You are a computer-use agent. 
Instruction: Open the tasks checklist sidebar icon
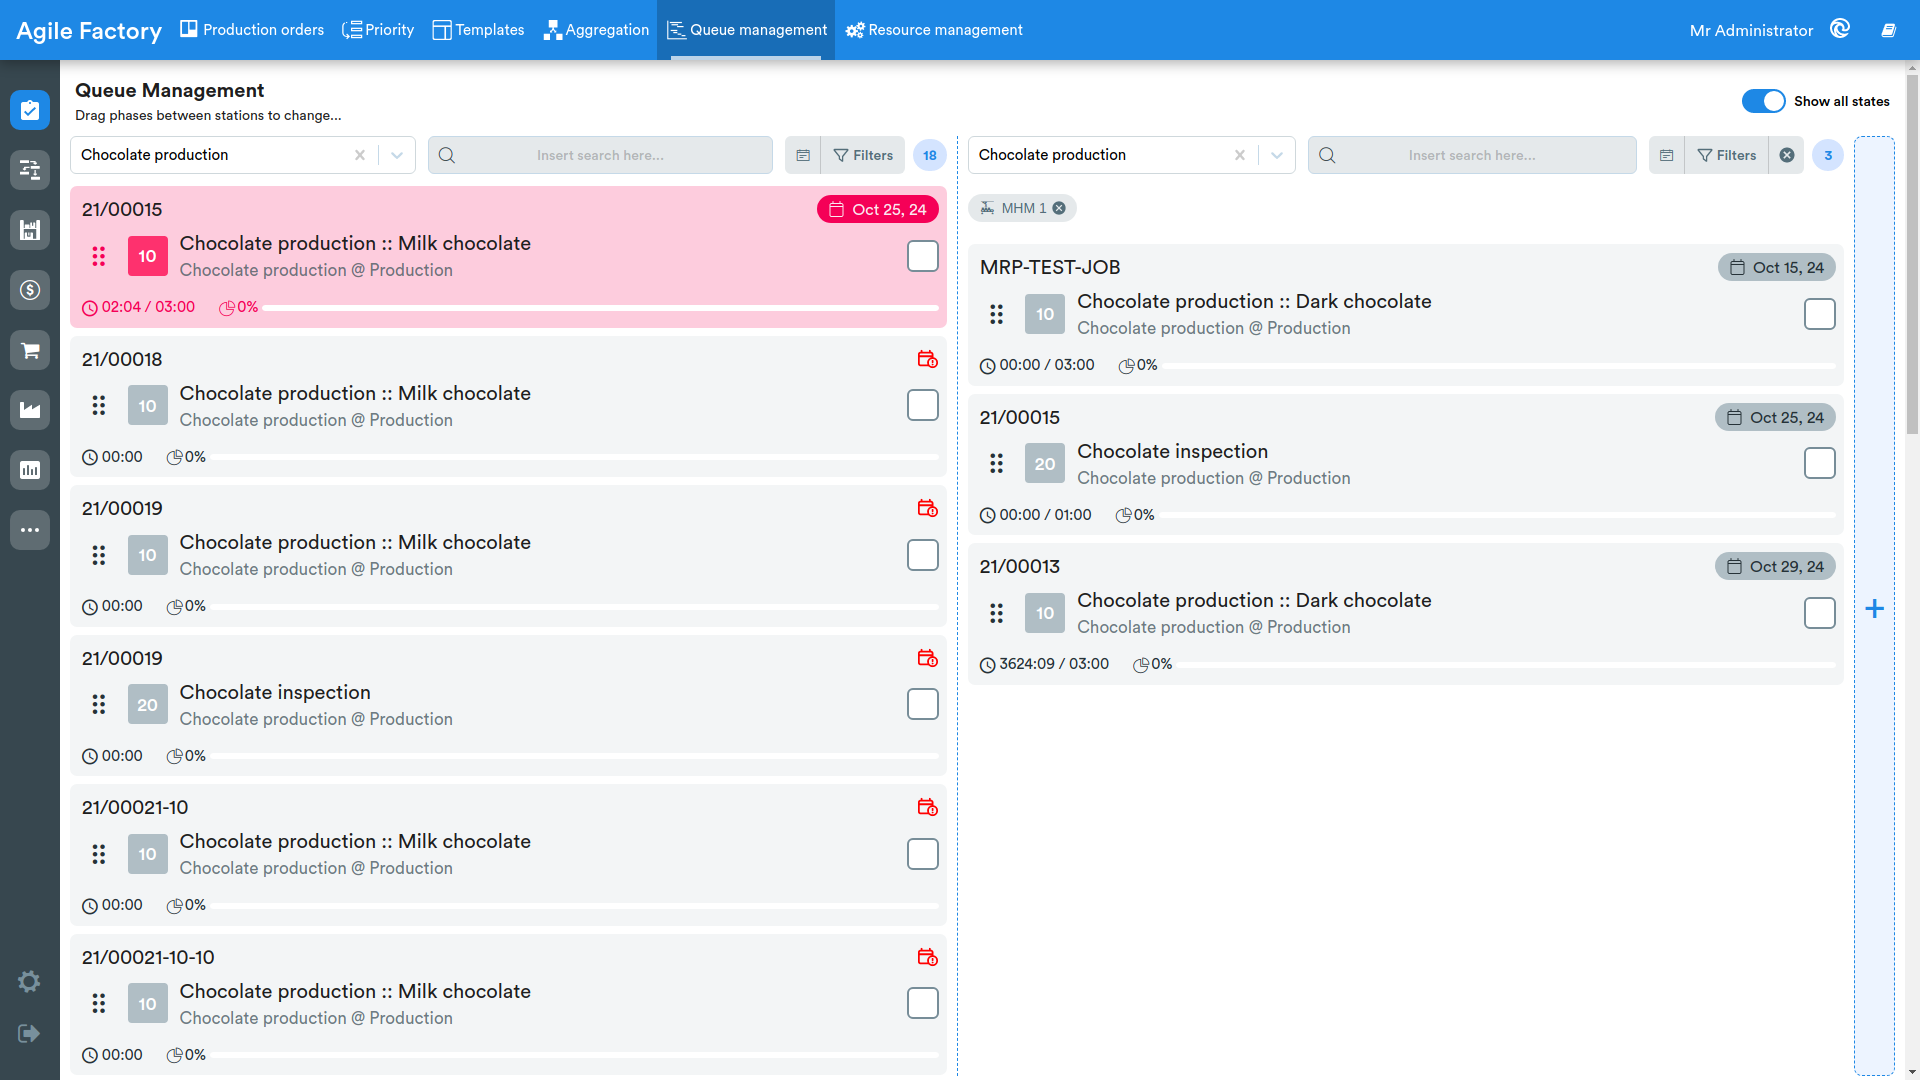[x=30, y=110]
